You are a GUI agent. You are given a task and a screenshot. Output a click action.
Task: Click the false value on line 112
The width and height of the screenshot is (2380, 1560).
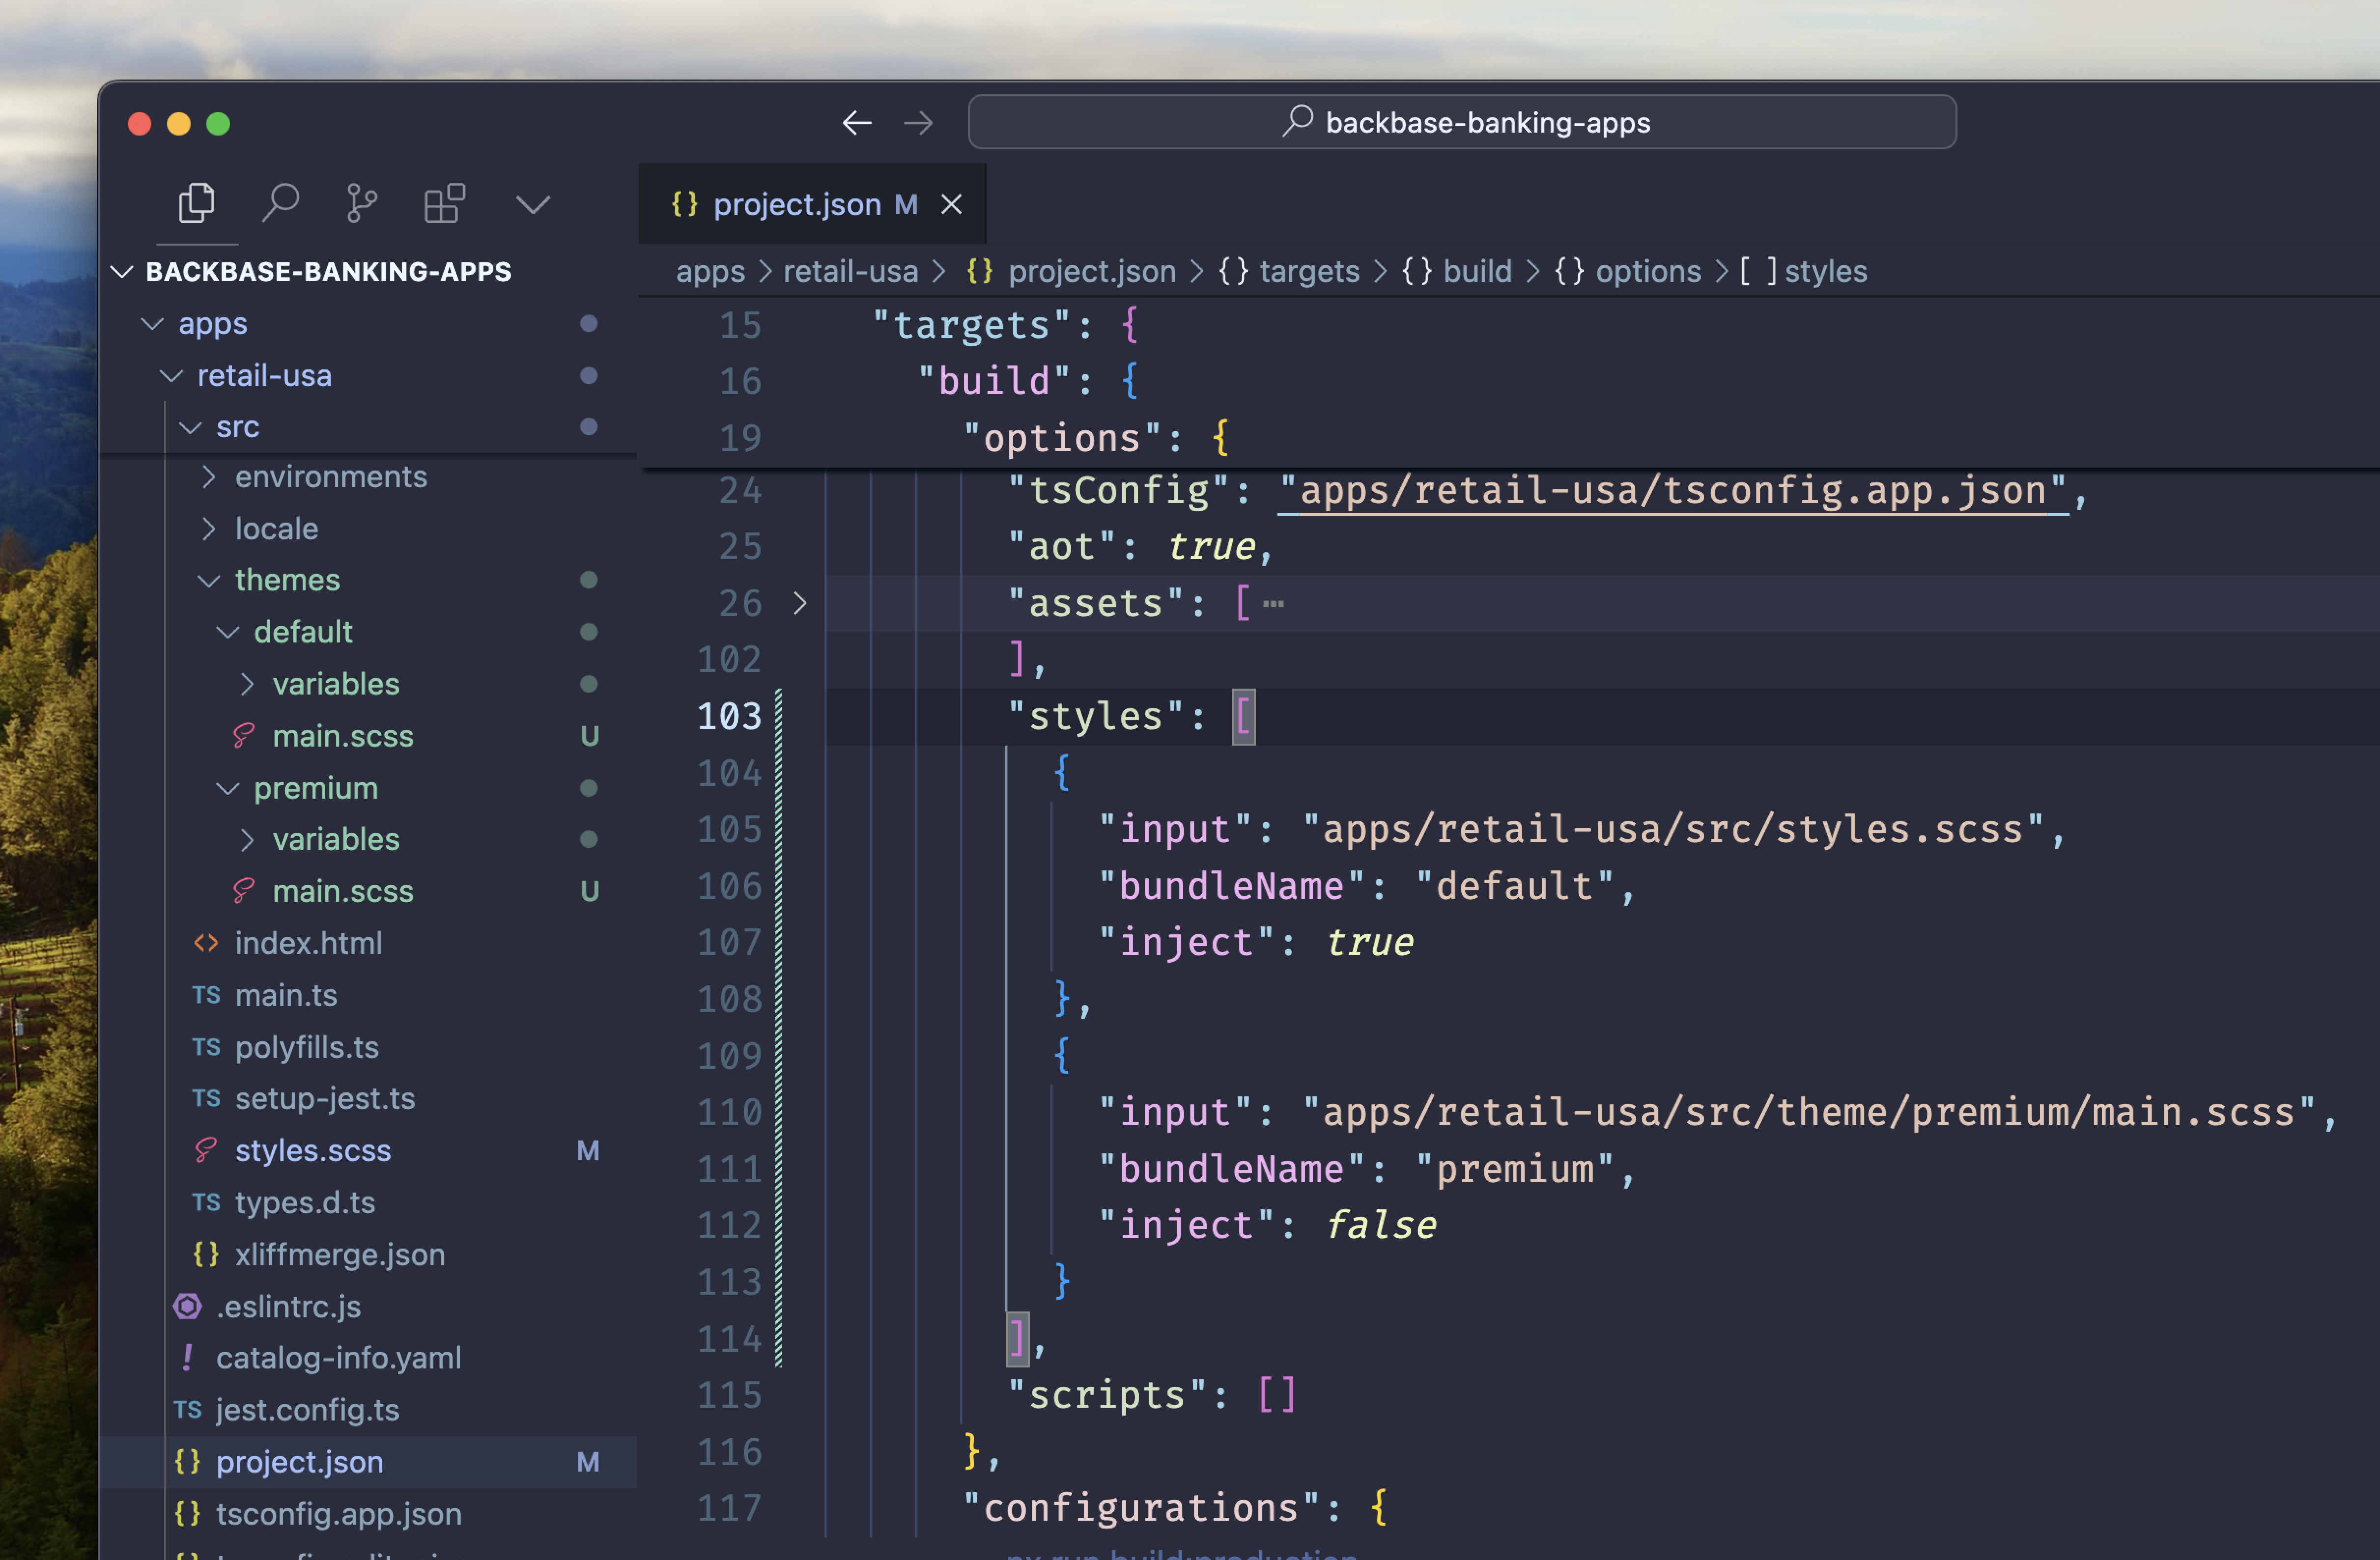point(1381,1225)
